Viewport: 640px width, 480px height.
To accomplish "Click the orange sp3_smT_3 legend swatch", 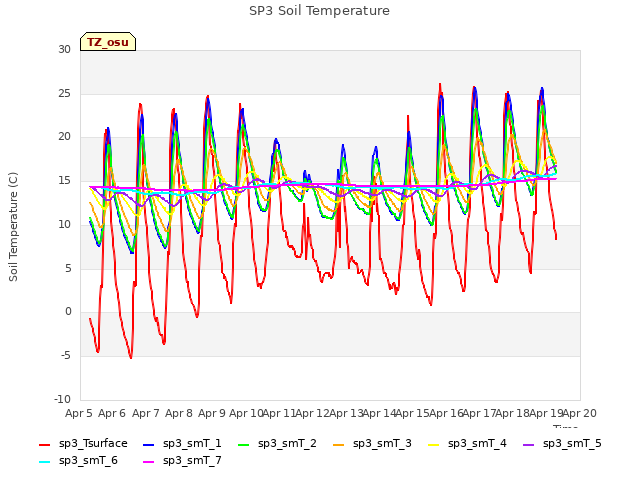I will 339,444.
